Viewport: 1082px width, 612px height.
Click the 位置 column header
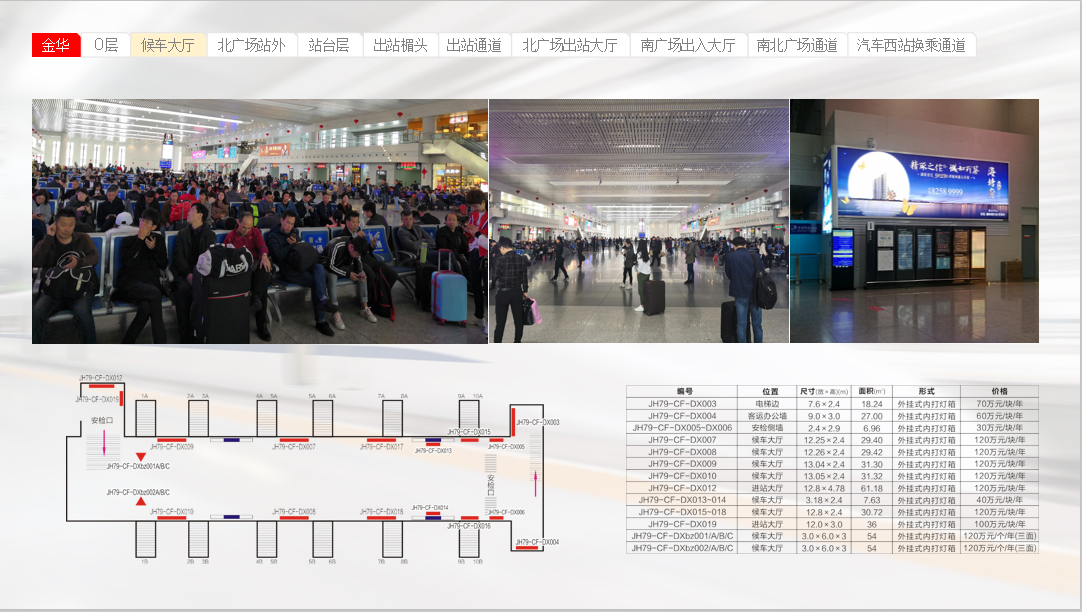click(767, 391)
